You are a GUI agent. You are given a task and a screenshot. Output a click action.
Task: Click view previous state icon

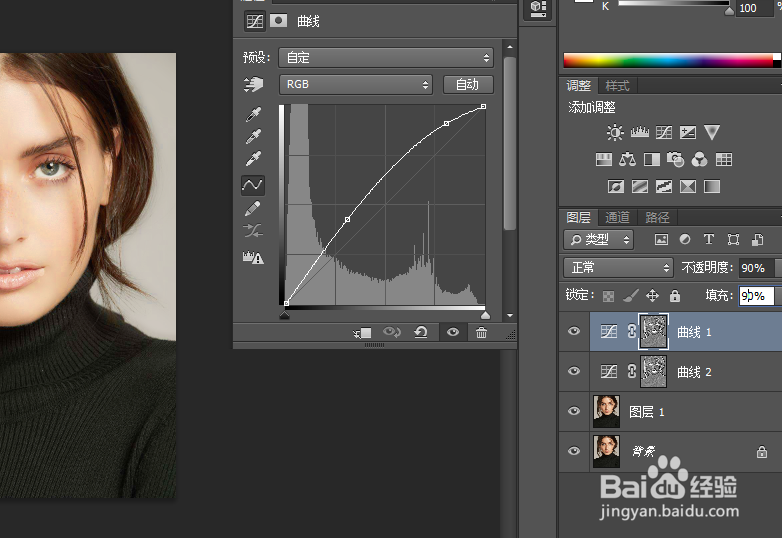click(x=391, y=332)
